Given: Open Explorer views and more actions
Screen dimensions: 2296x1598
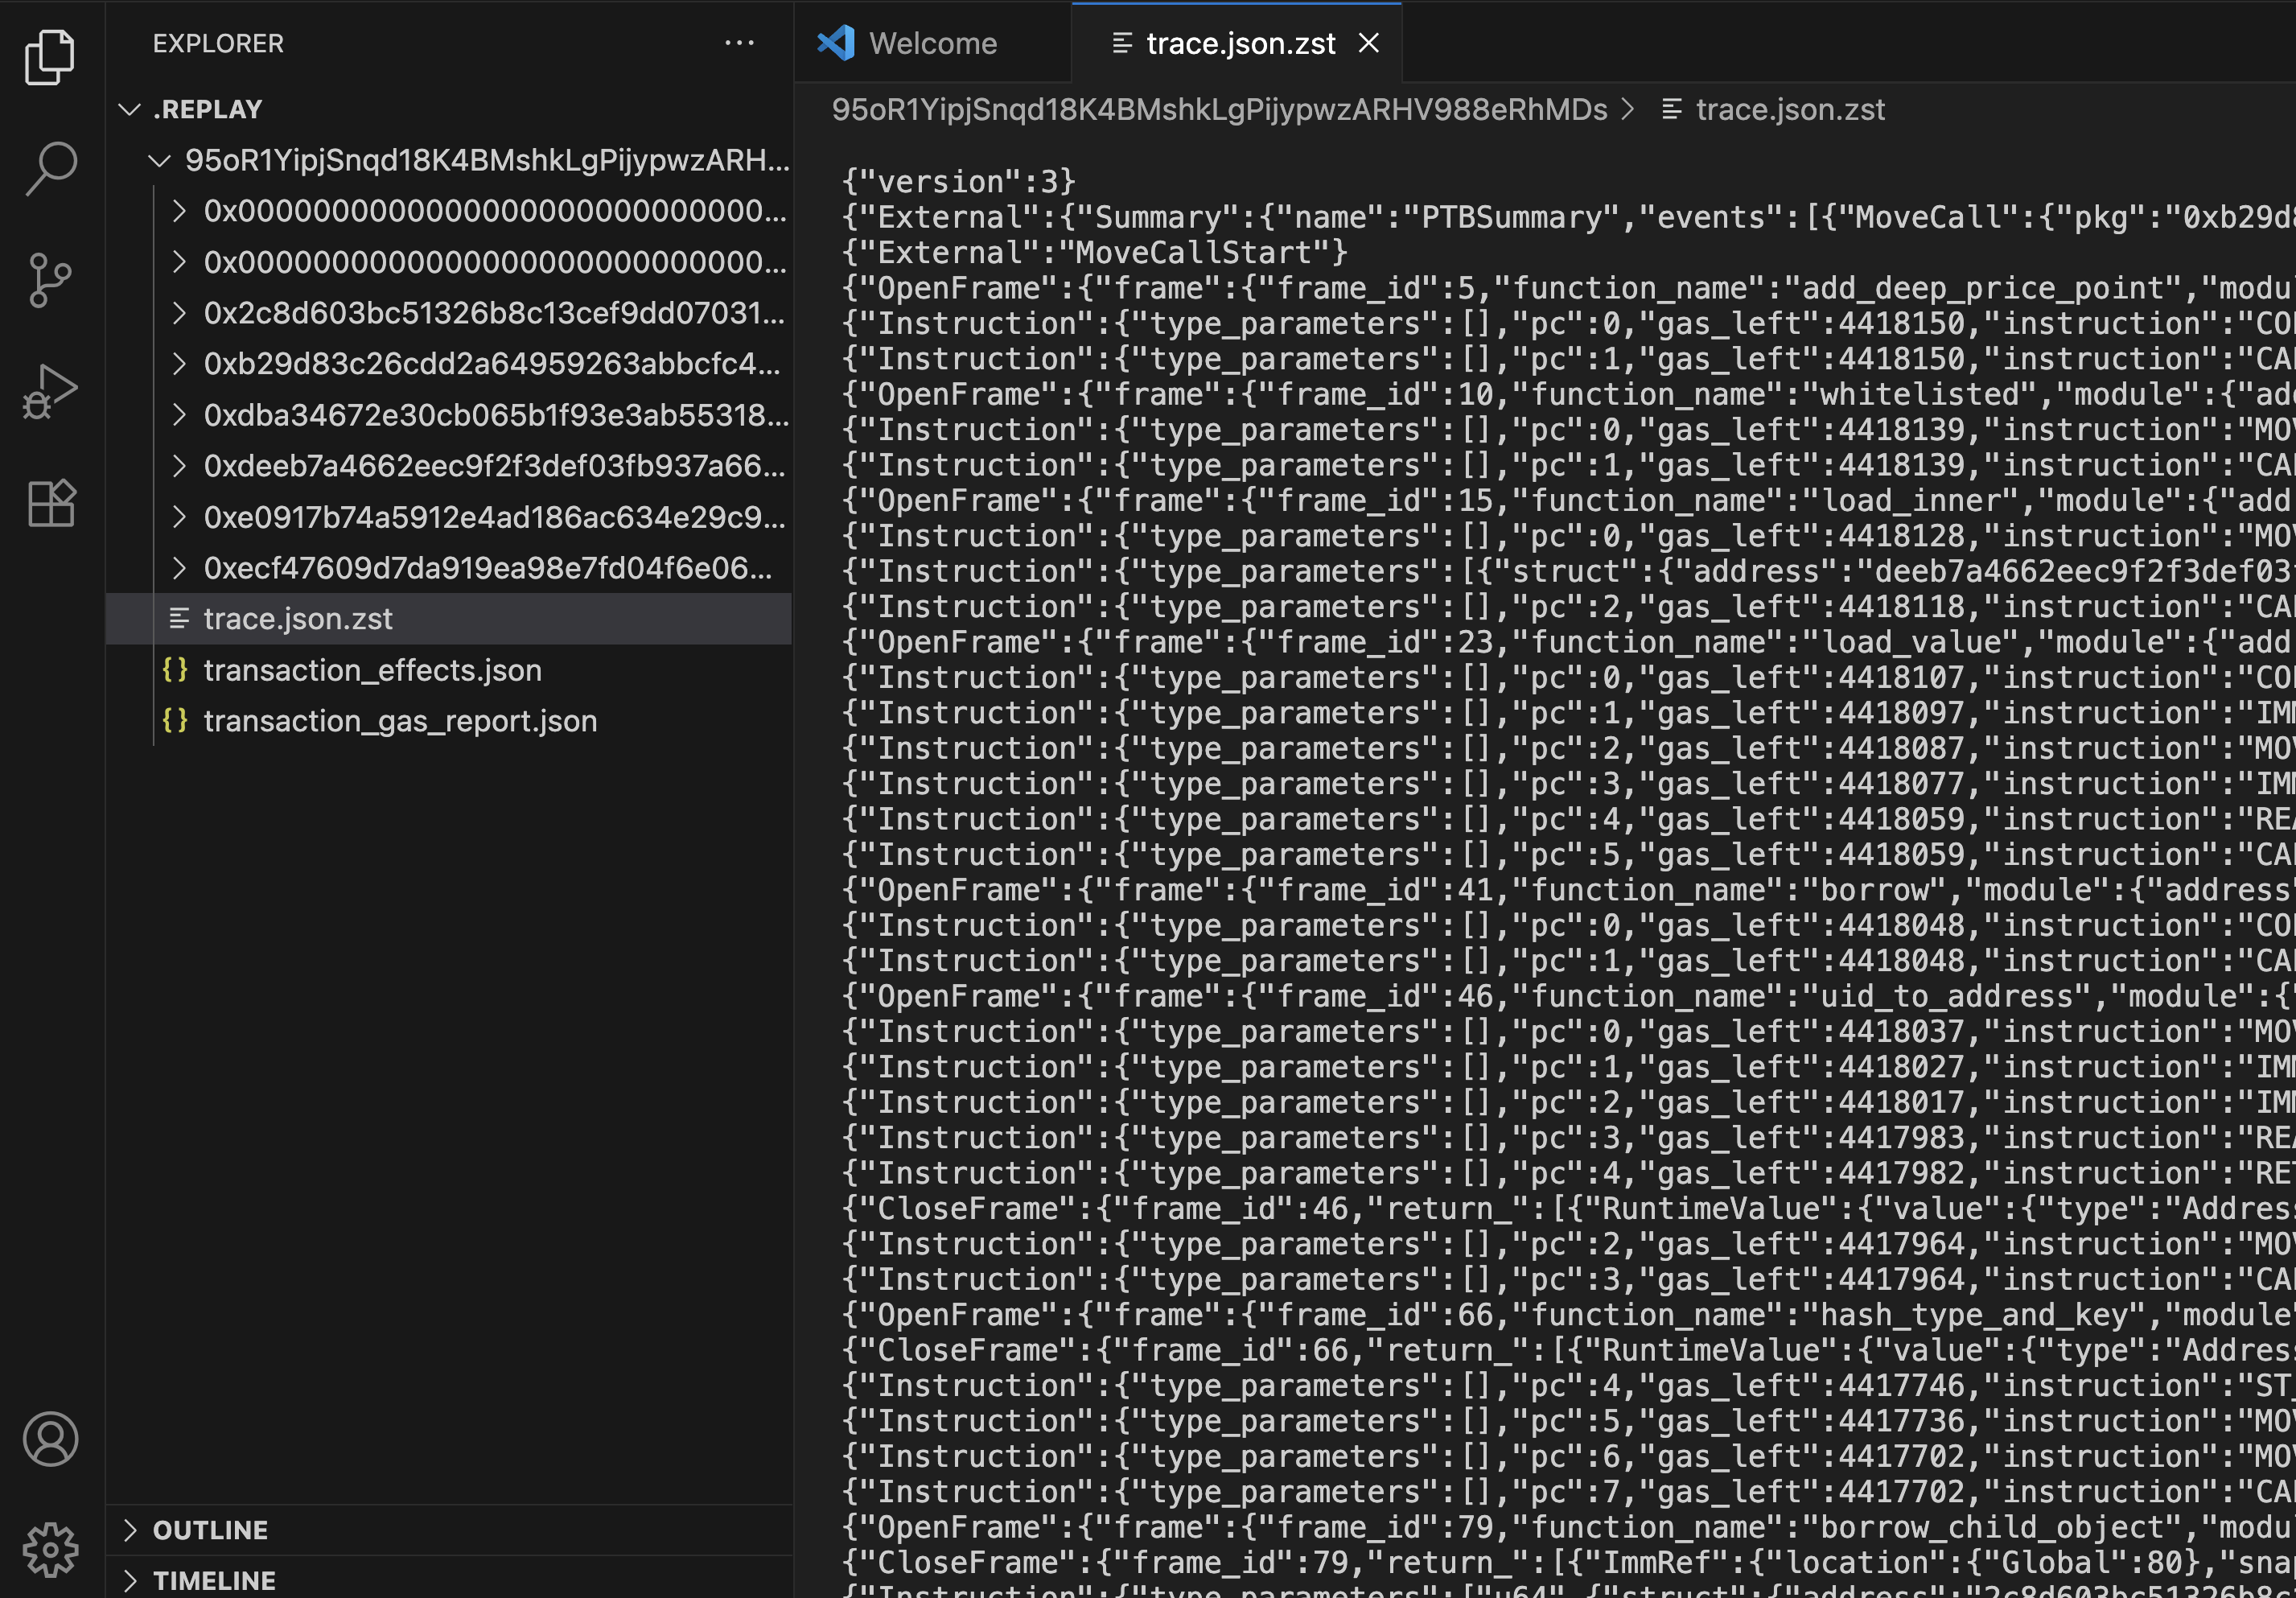Looking at the screenshot, I should click(739, 43).
